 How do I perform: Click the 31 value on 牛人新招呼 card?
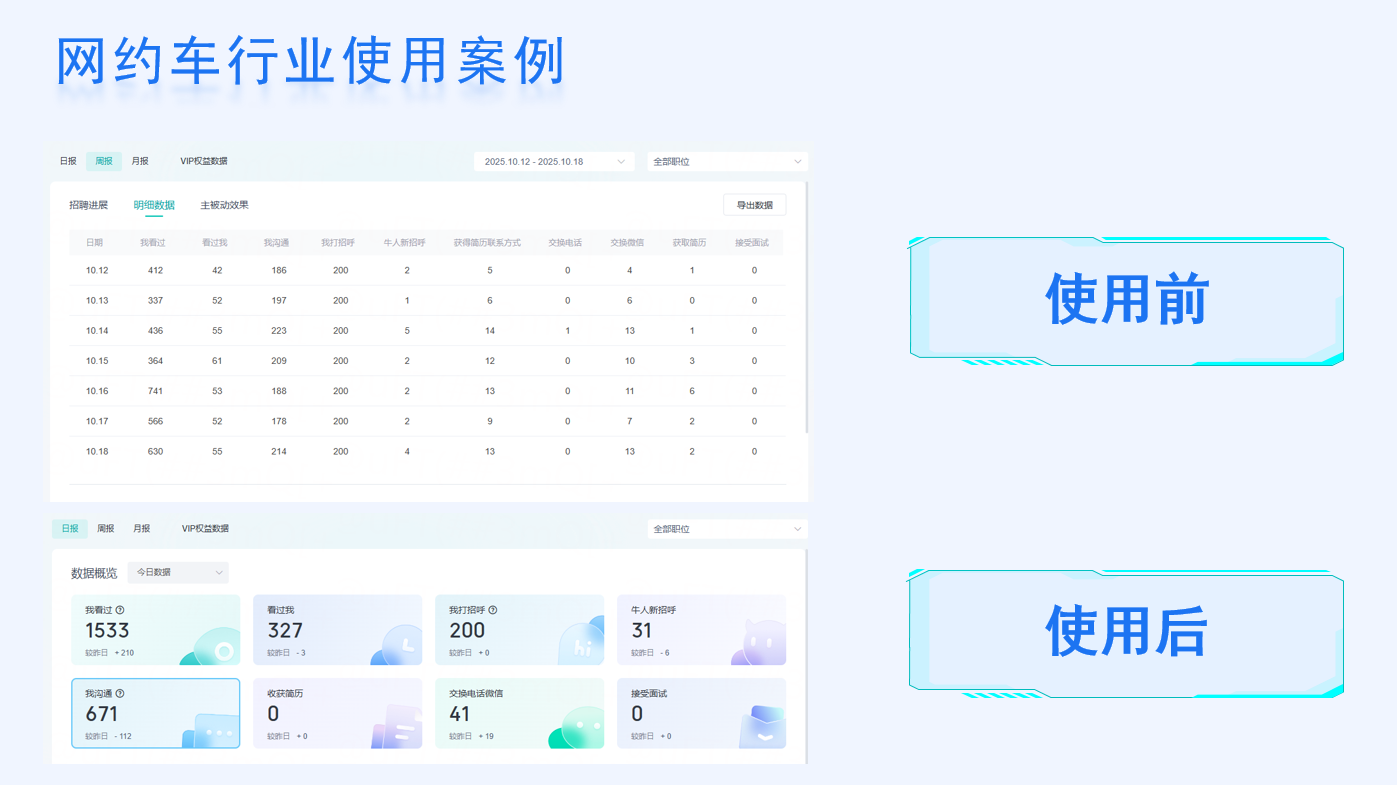(x=642, y=631)
